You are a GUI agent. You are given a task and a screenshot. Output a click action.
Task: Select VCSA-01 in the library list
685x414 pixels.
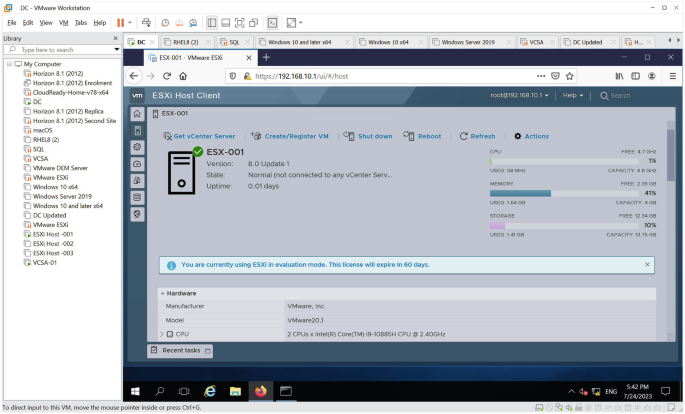(45, 262)
